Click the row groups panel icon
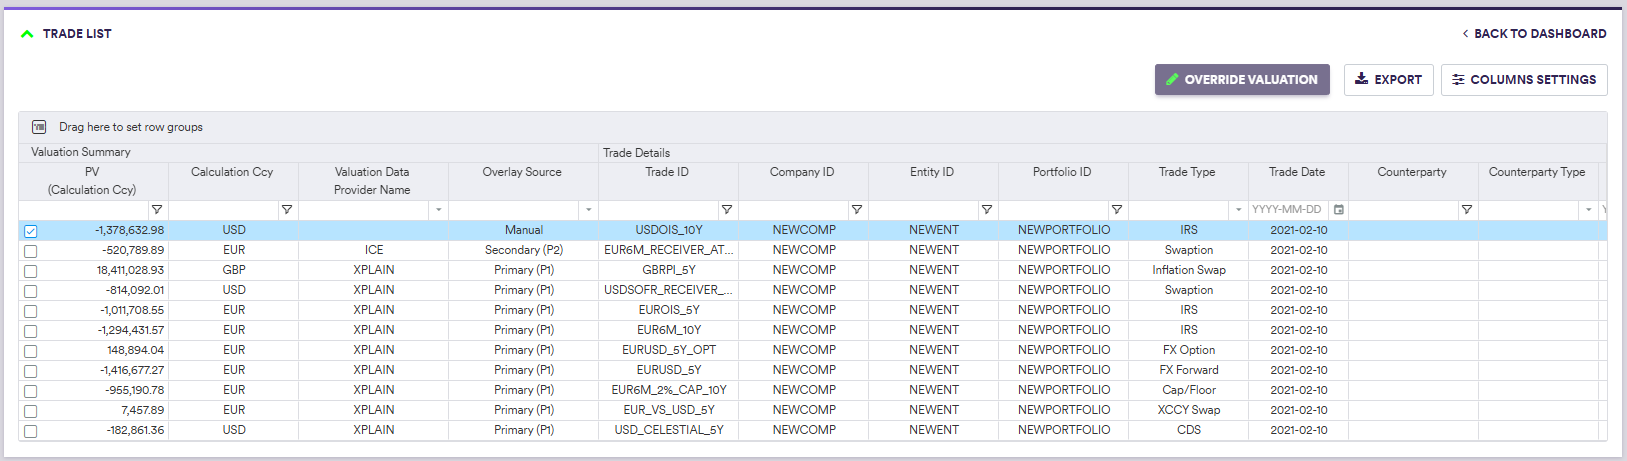1627x461 pixels. pyautogui.click(x=39, y=127)
